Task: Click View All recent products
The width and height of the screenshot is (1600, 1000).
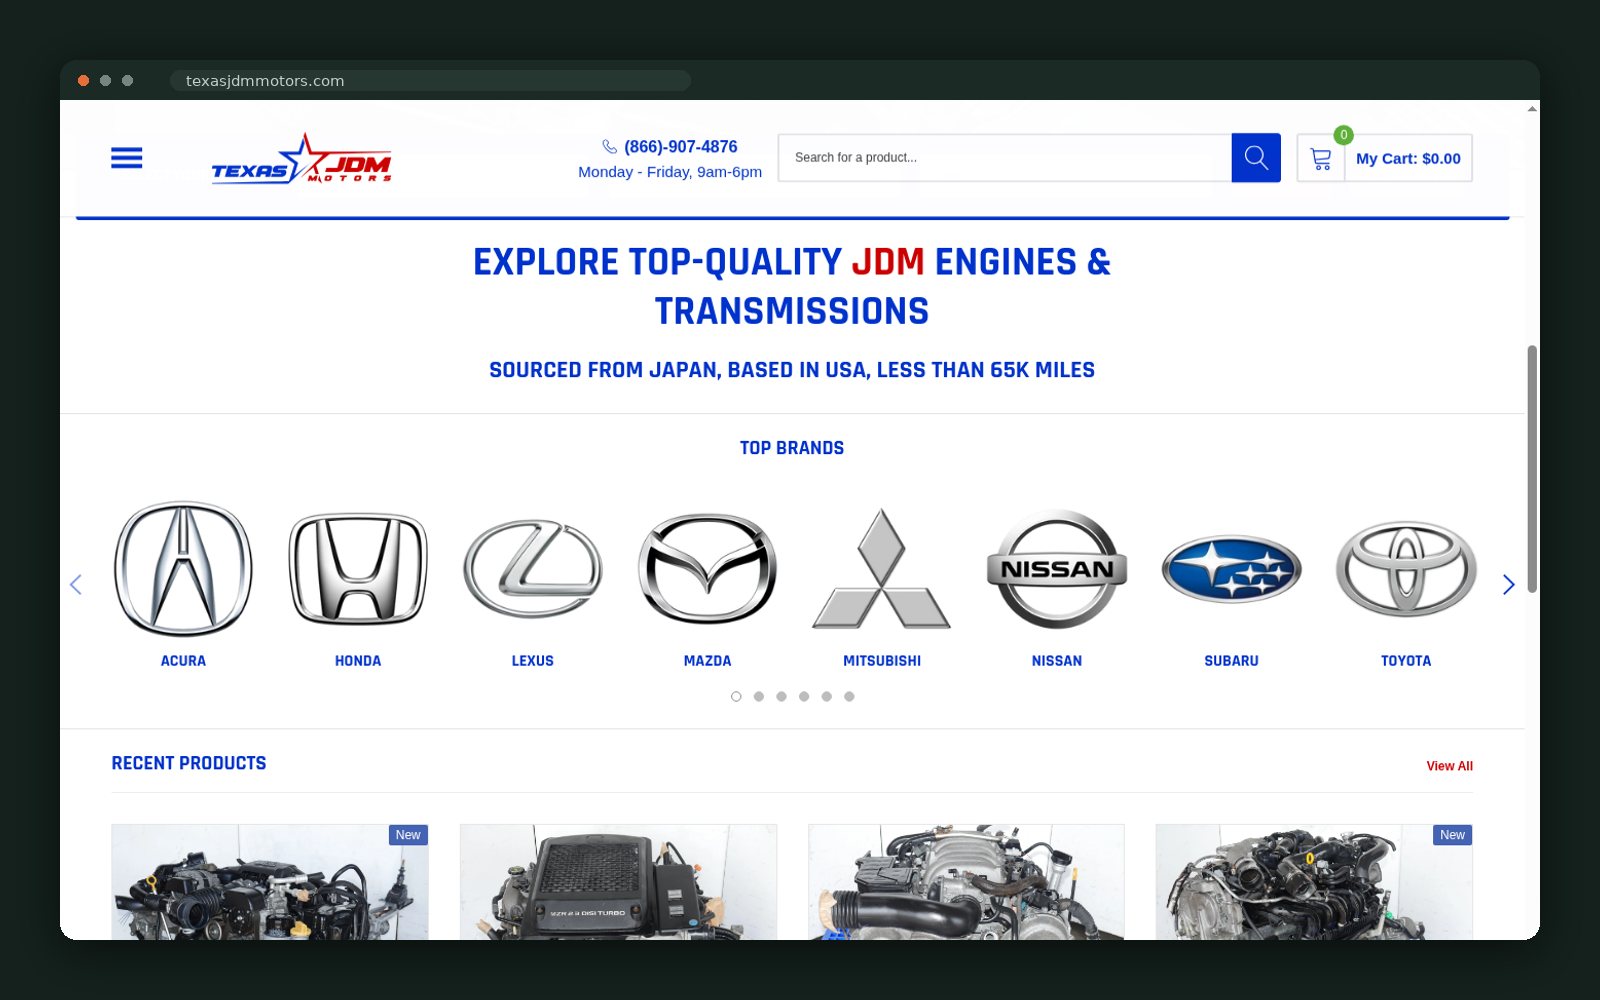Action: pyautogui.click(x=1449, y=766)
